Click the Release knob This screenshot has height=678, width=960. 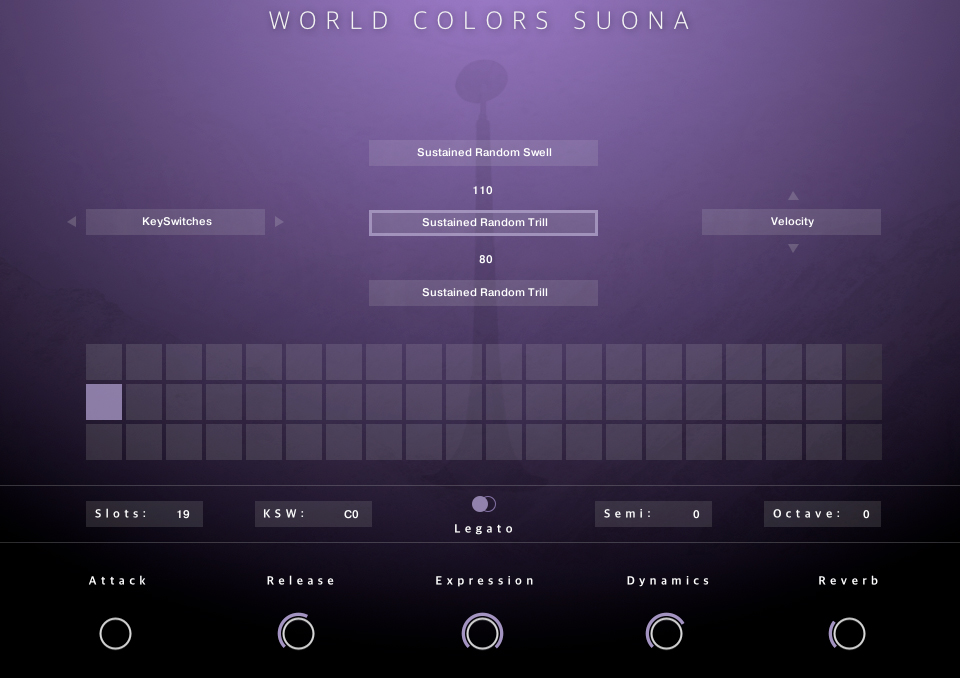(x=297, y=633)
